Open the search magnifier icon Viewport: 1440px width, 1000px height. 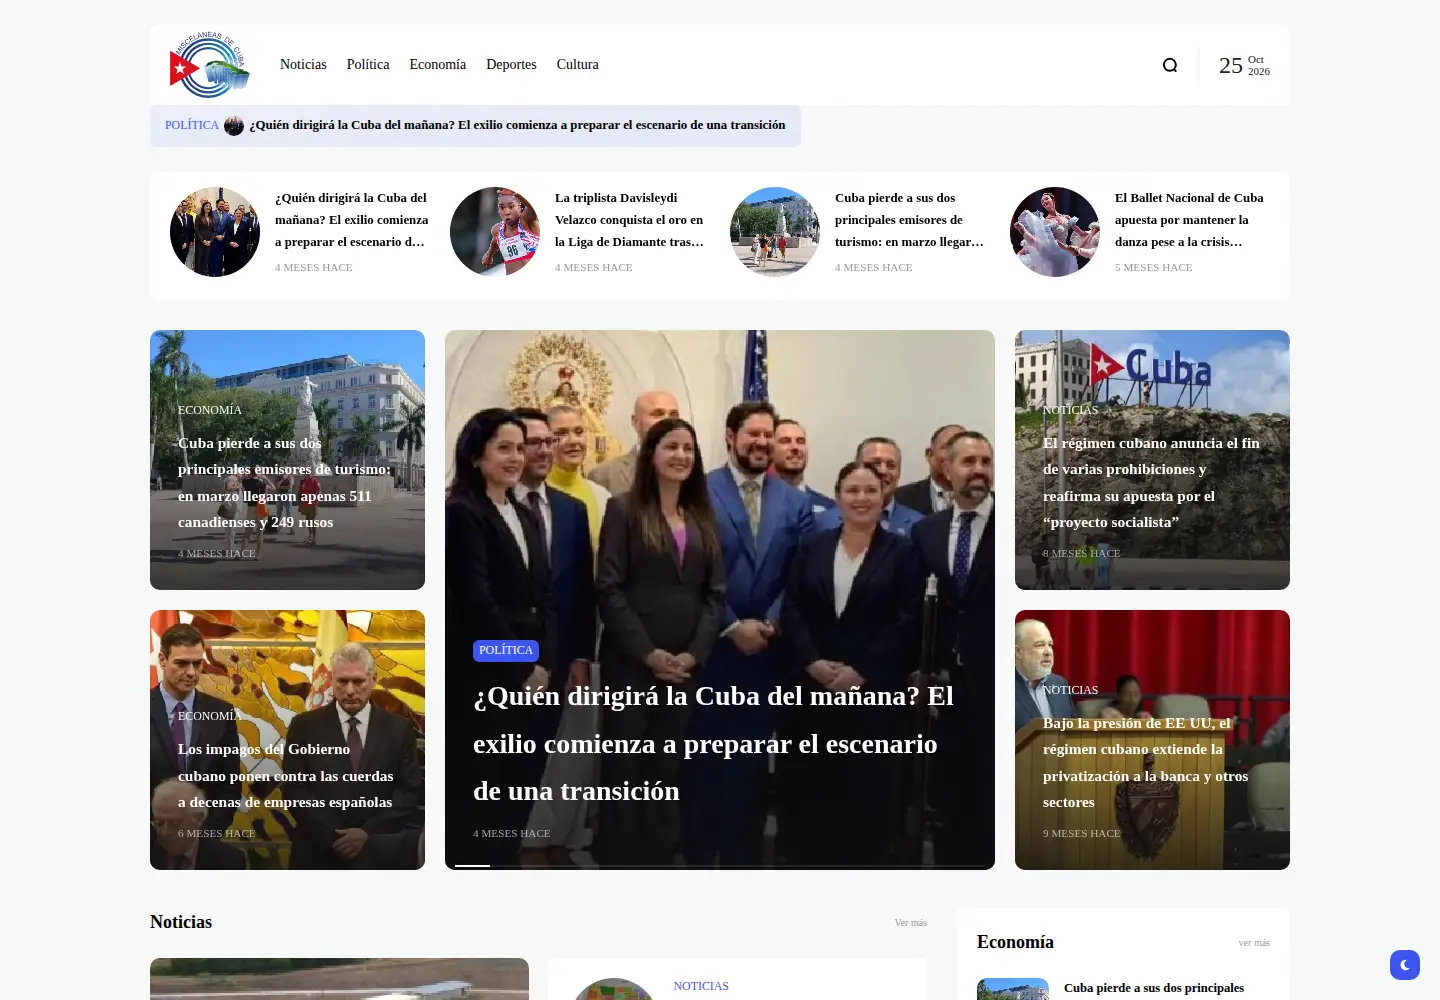point(1170,65)
